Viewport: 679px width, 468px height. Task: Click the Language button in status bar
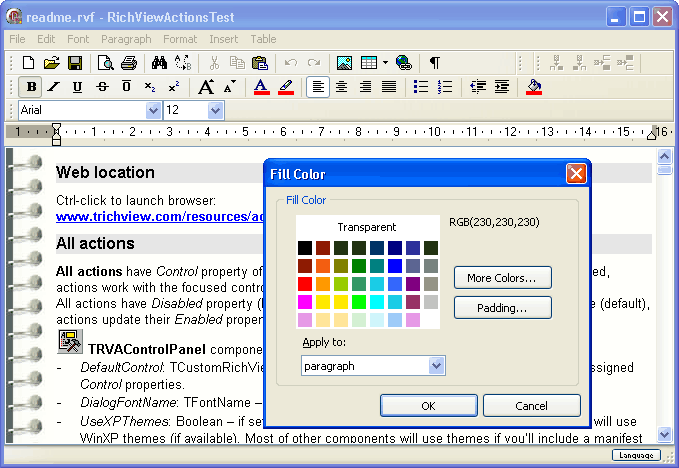click(636, 455)
